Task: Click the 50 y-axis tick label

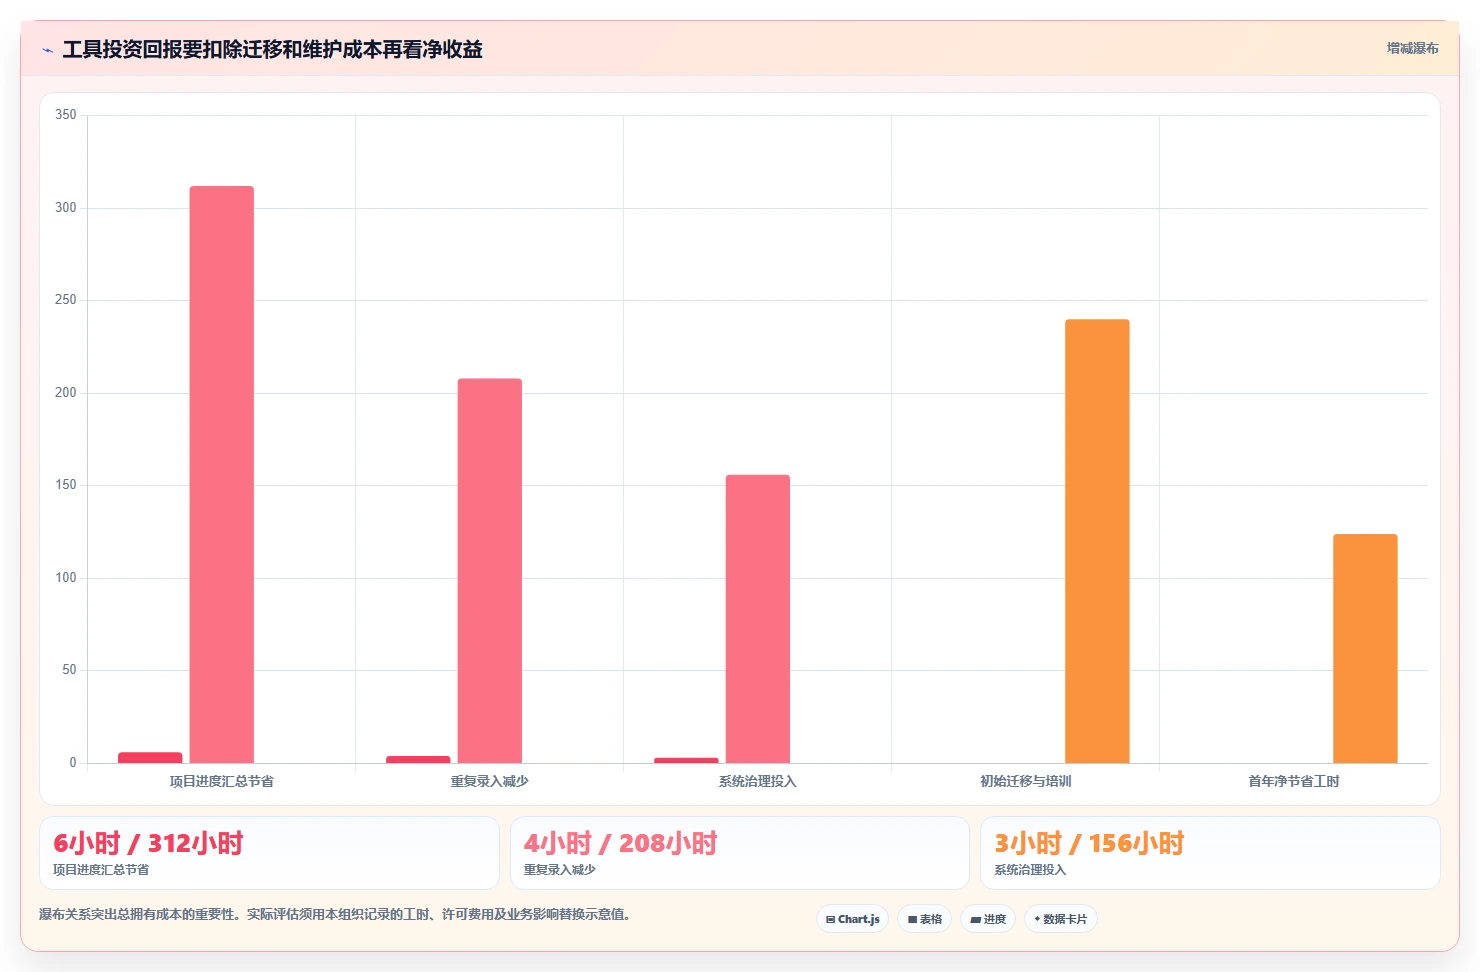Action: [69, 670]
